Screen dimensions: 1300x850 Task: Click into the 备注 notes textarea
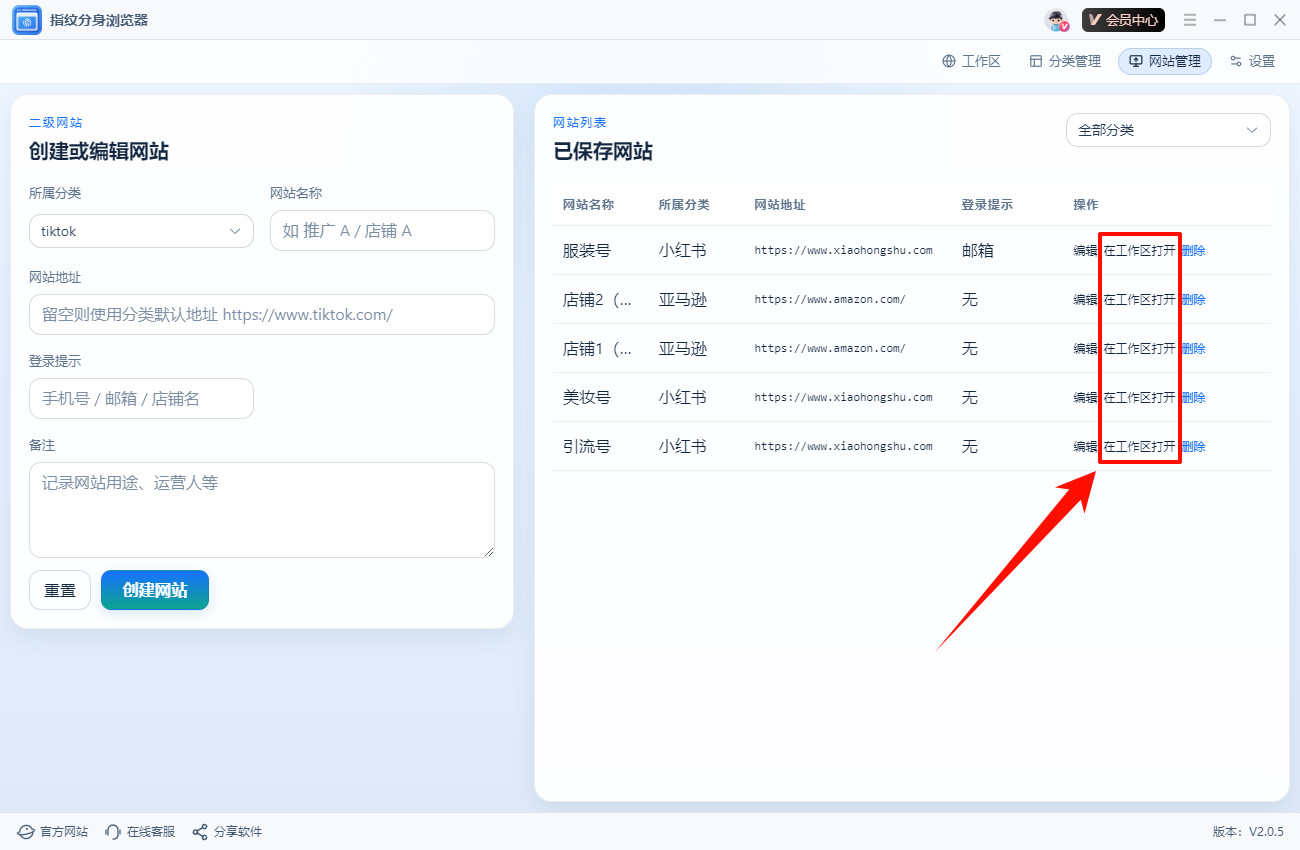(262, 510)
